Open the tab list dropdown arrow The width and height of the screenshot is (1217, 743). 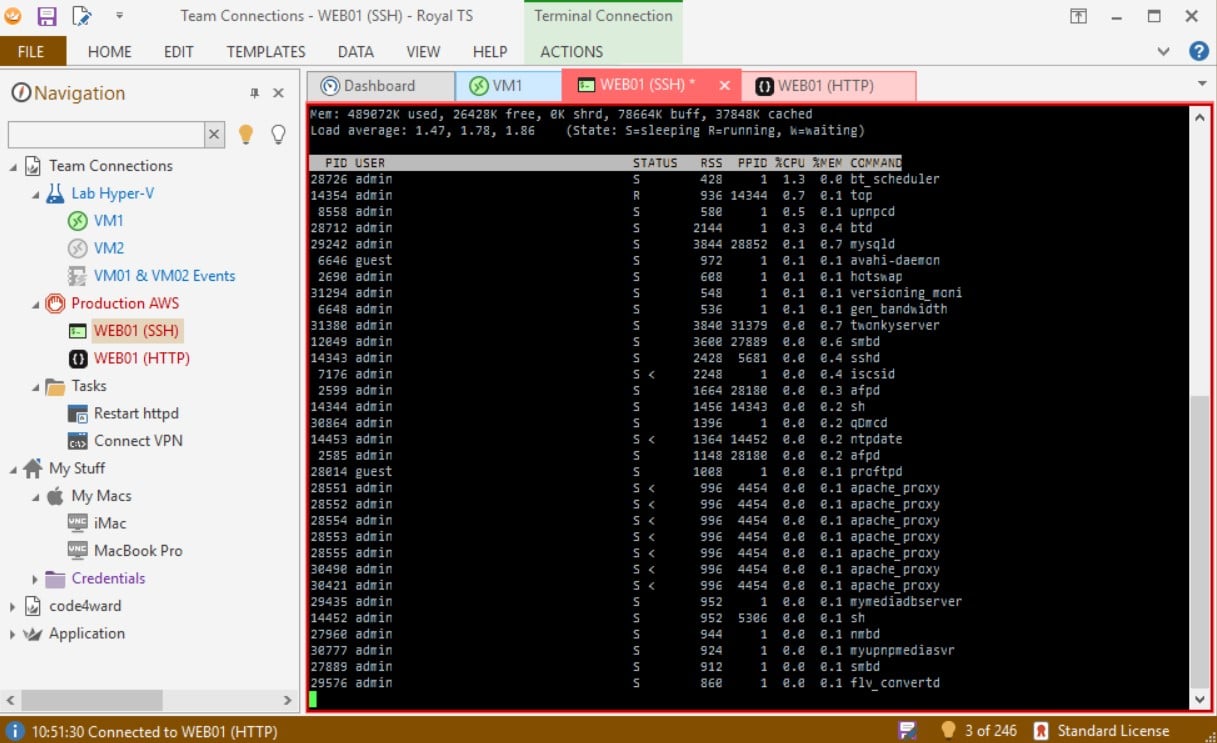(1201, 83)
